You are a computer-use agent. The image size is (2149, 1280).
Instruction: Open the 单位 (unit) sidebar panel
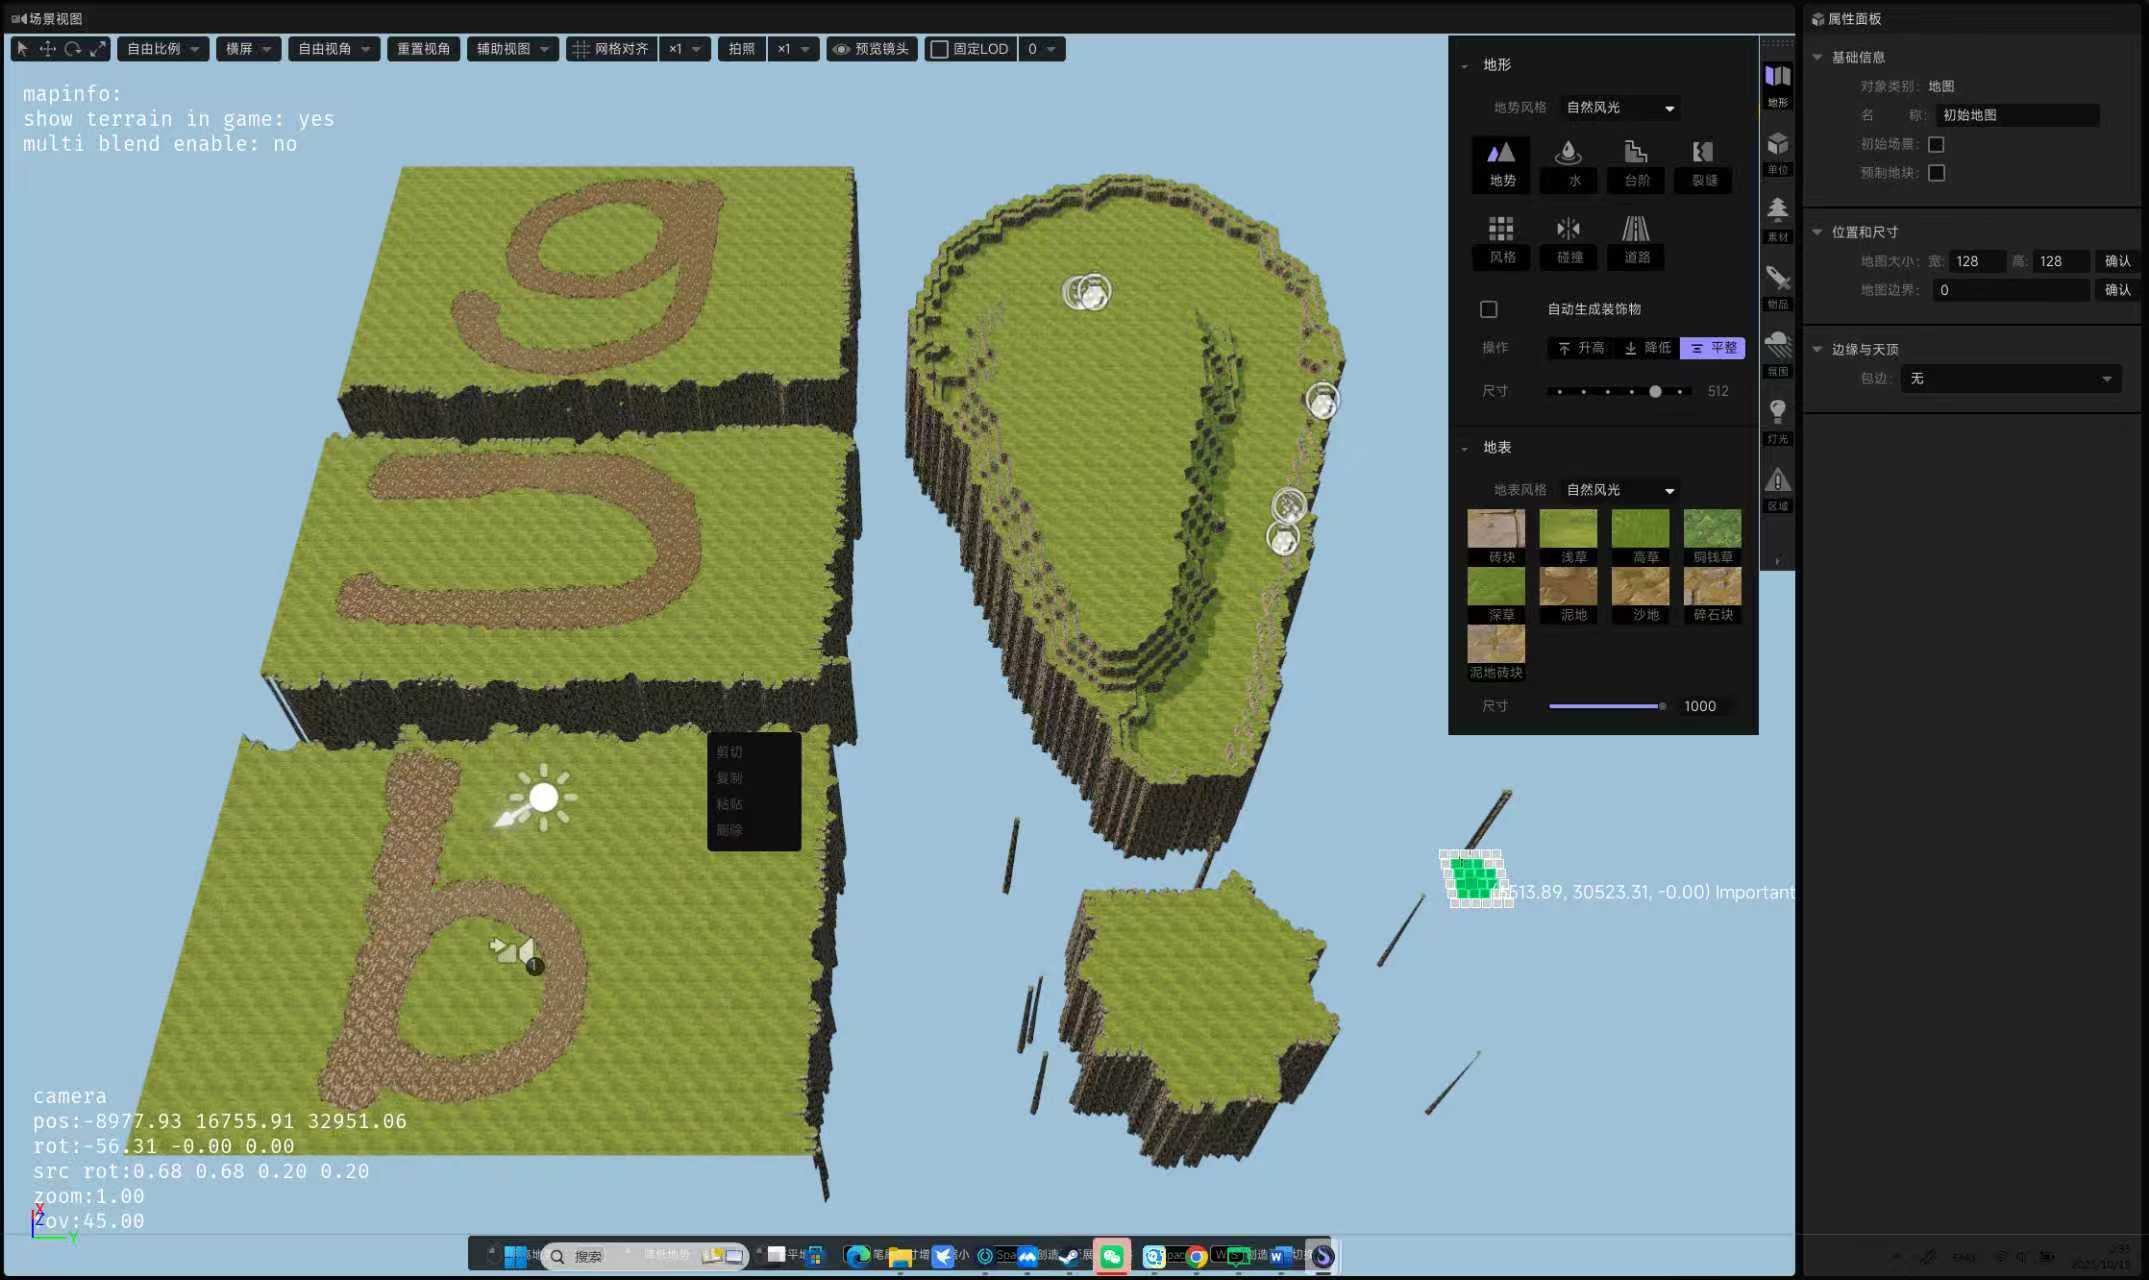[1777, 151]
